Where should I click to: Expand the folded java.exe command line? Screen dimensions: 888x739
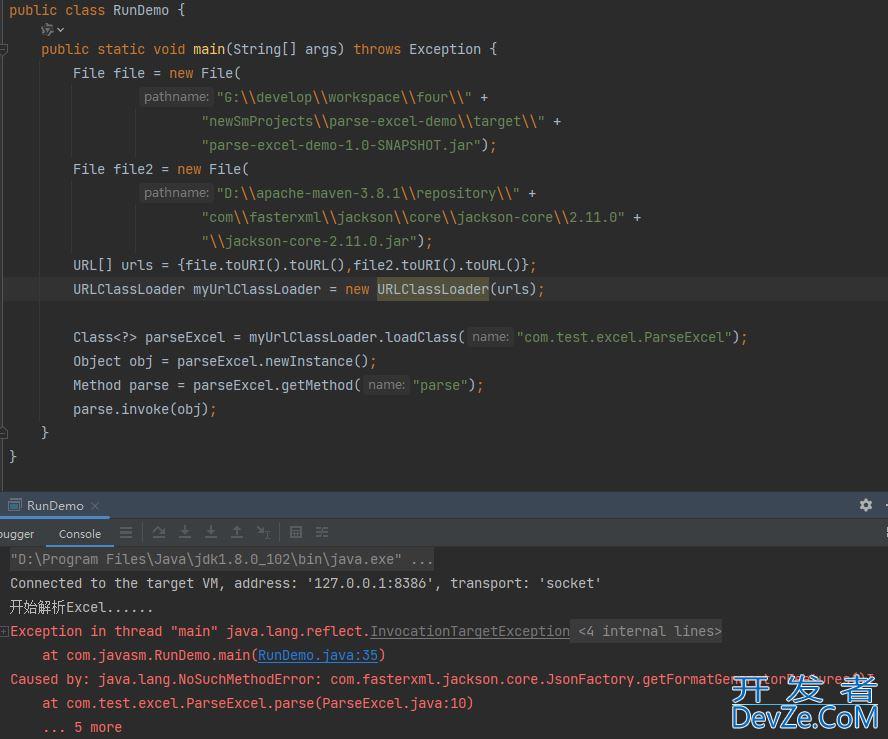pyautogui.click(x=221, y=559)
